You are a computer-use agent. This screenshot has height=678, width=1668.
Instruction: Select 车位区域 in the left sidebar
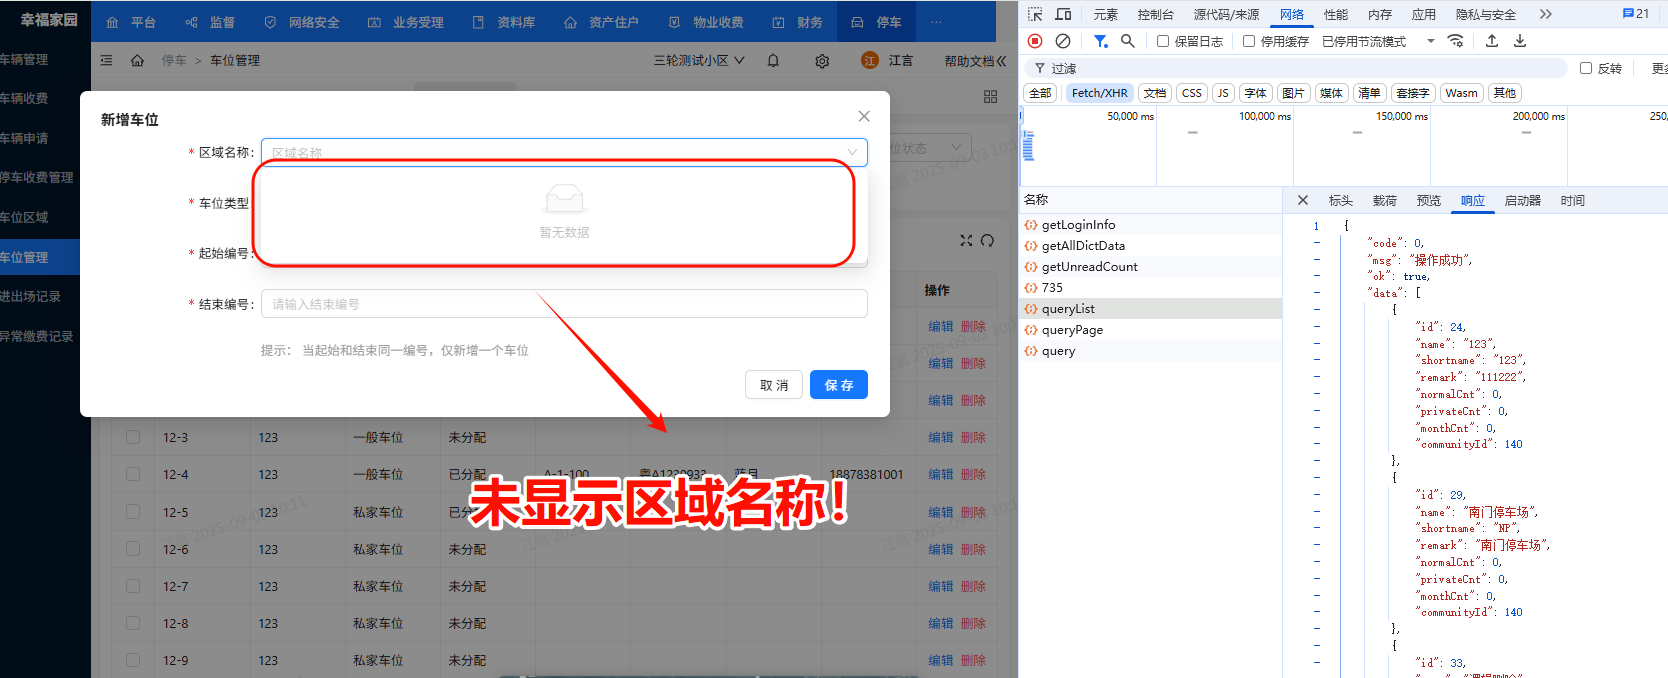(39, 217)
